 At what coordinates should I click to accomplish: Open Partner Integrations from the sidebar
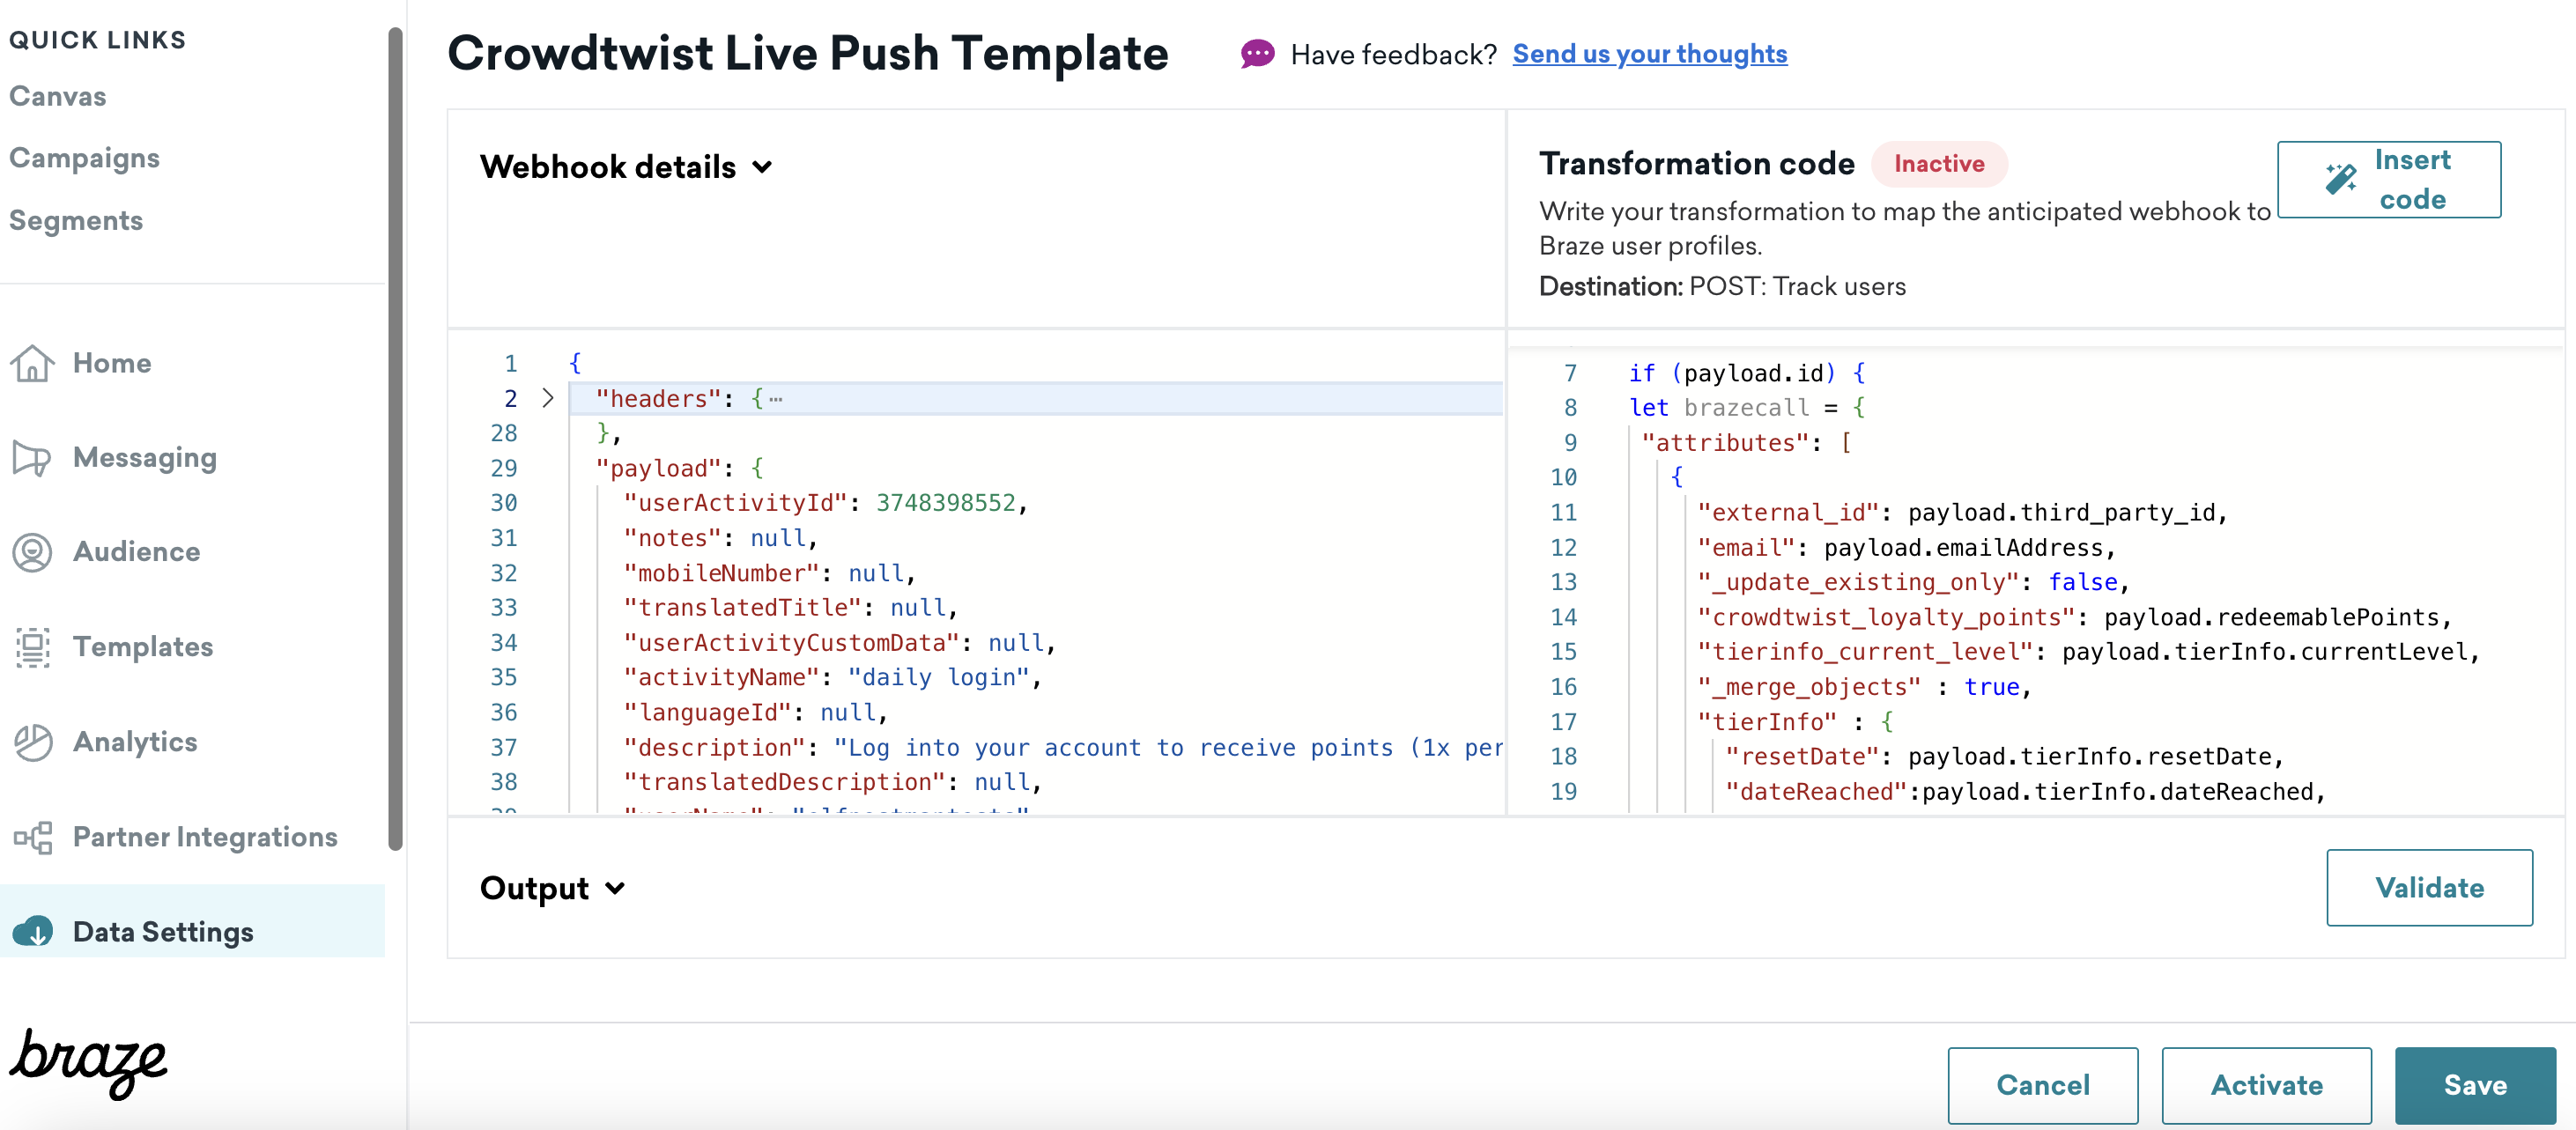pyautogui.click(x=33, y=837)
